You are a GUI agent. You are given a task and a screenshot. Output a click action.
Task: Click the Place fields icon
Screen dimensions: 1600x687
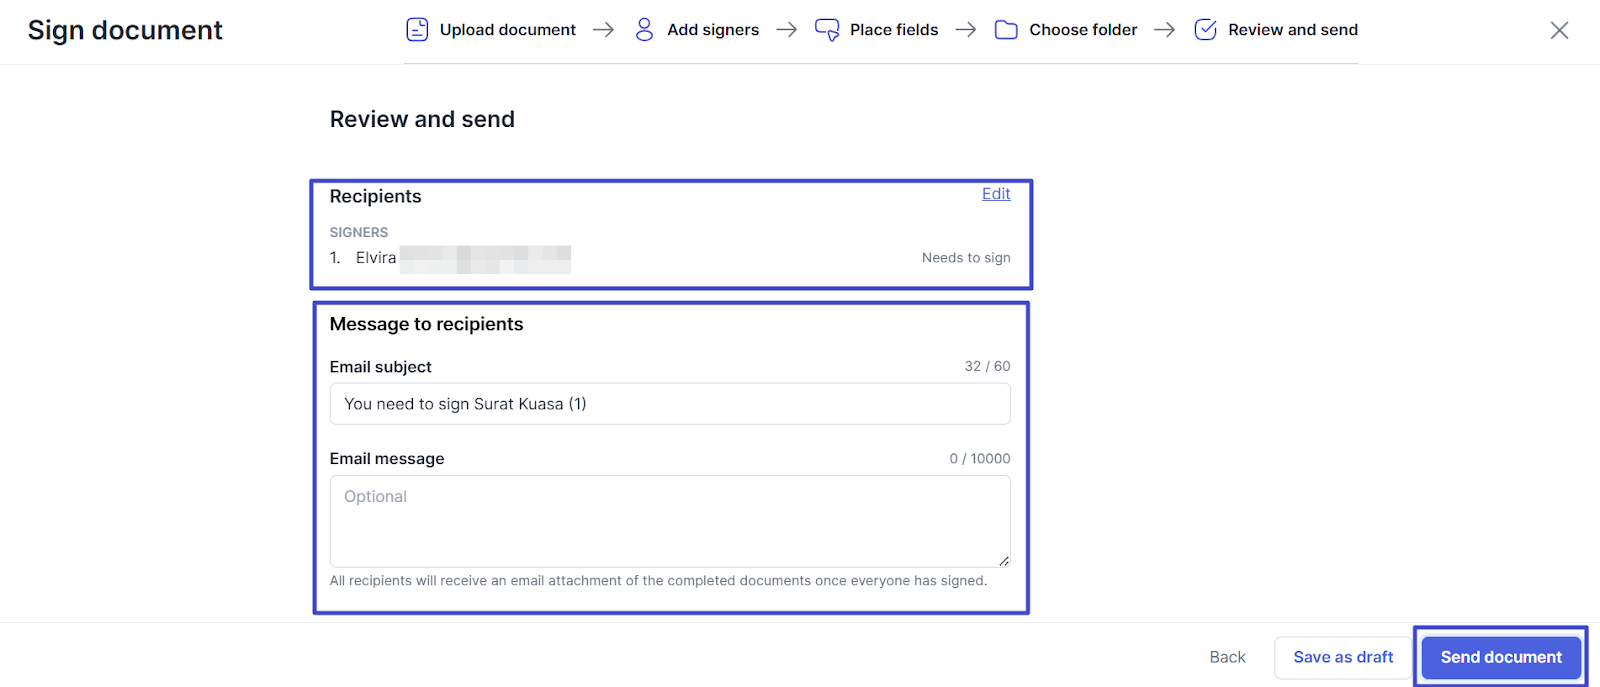point(827,30)
